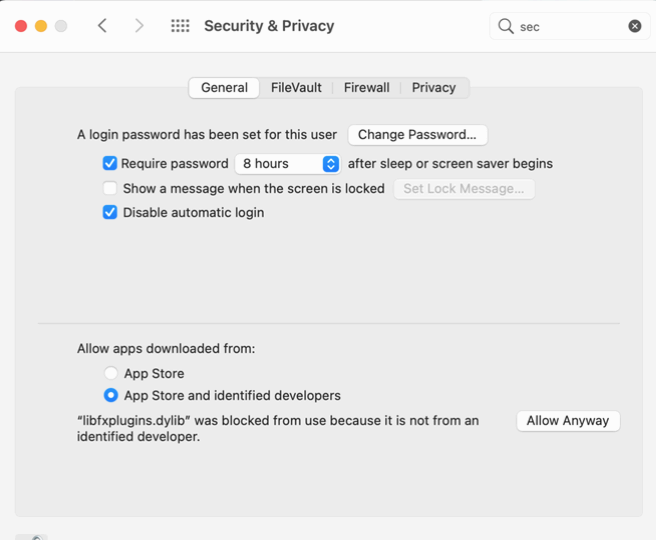656x540 pixels.
Task: Switch to the General tab
Action: point(224,88)
